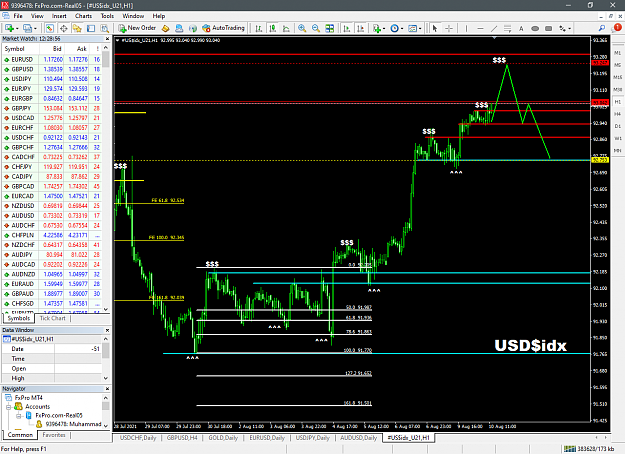Select the EURUSD row in Market Watch

coord(52,59)
